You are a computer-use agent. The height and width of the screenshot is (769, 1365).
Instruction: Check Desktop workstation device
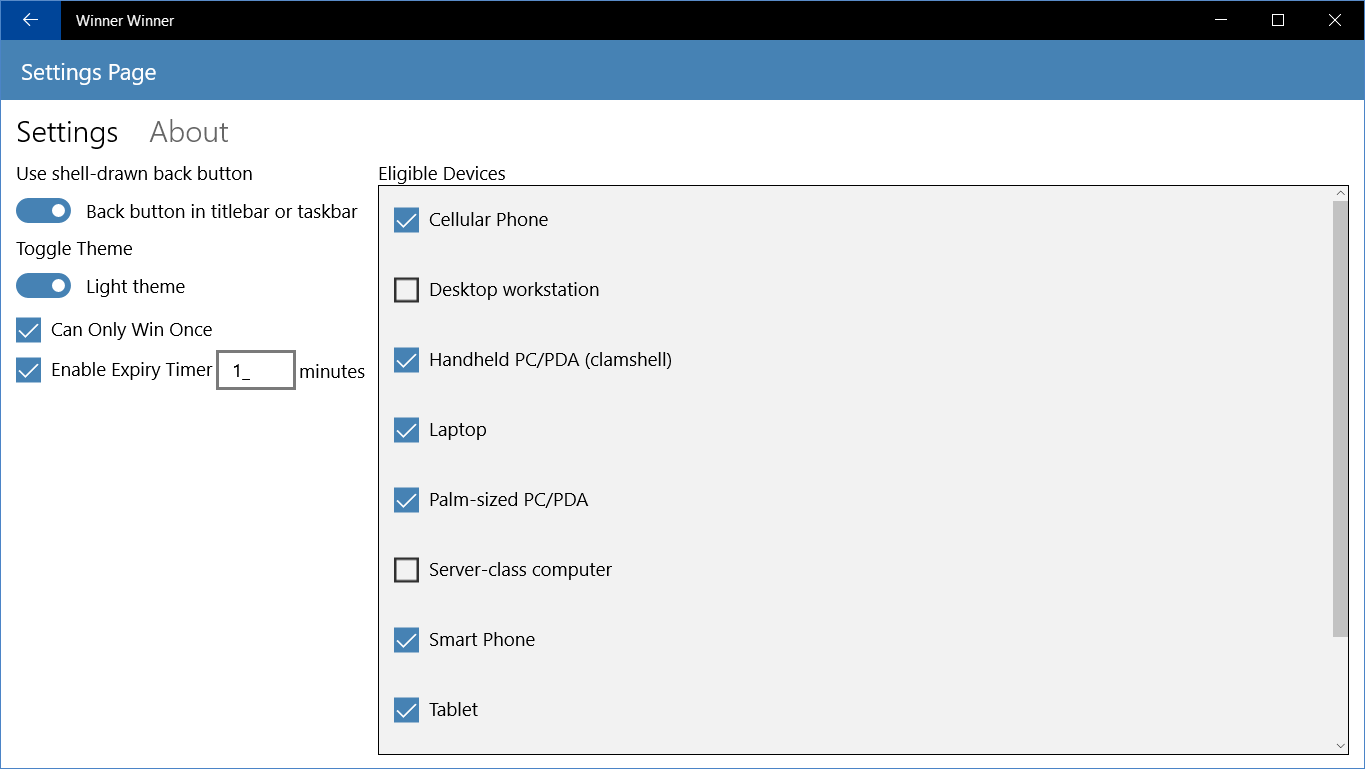tap(406, 290)
